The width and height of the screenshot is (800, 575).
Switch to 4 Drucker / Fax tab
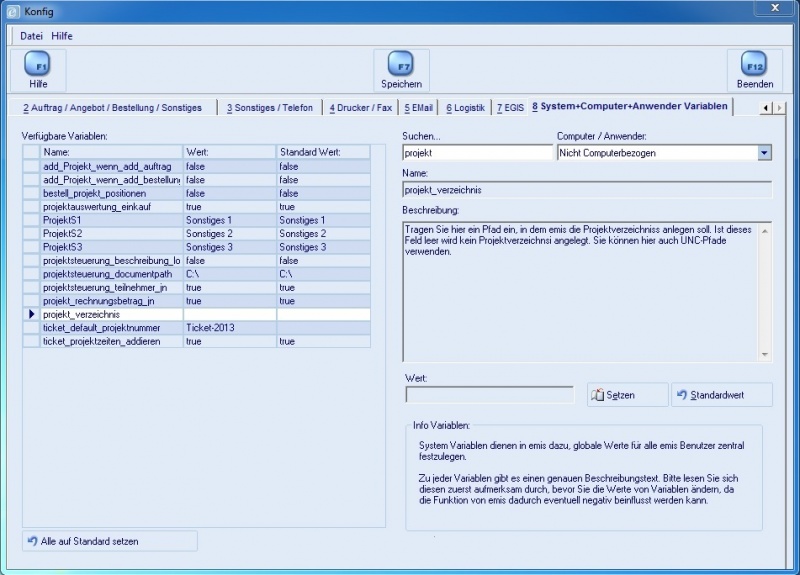coord(361,108)
